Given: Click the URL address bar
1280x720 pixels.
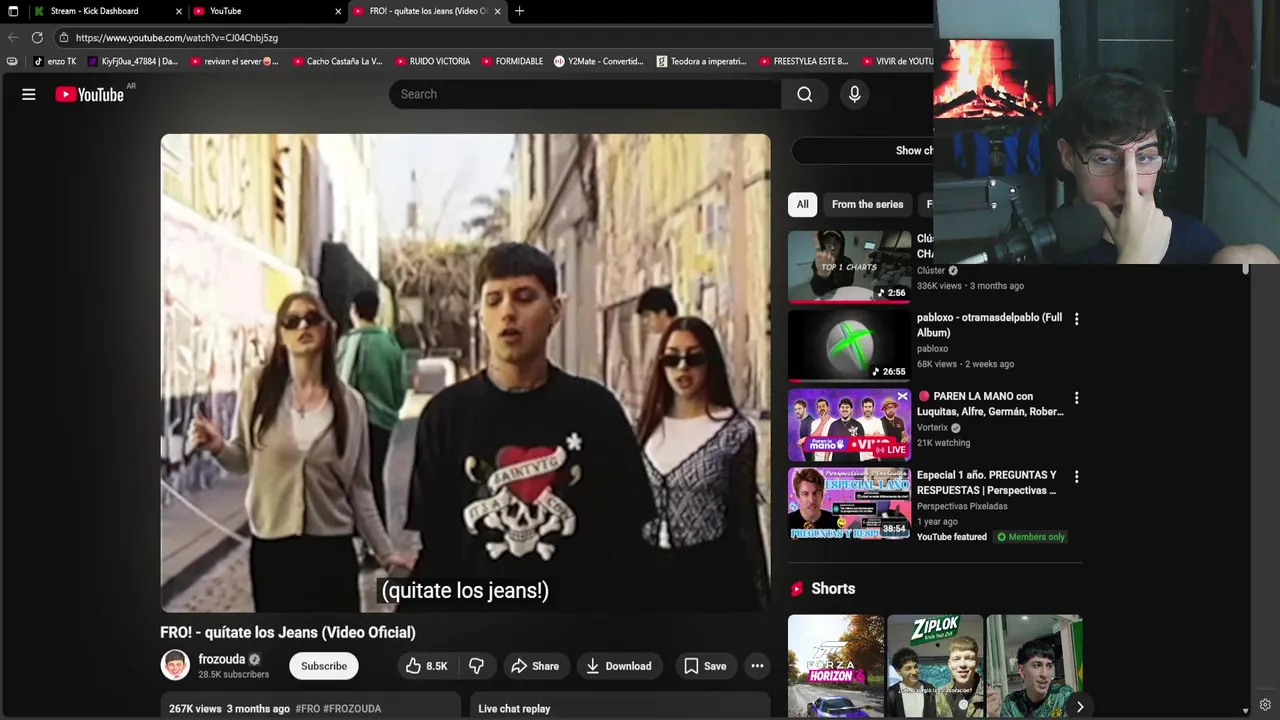Looking at the screenshot, I should coord(490,37).
